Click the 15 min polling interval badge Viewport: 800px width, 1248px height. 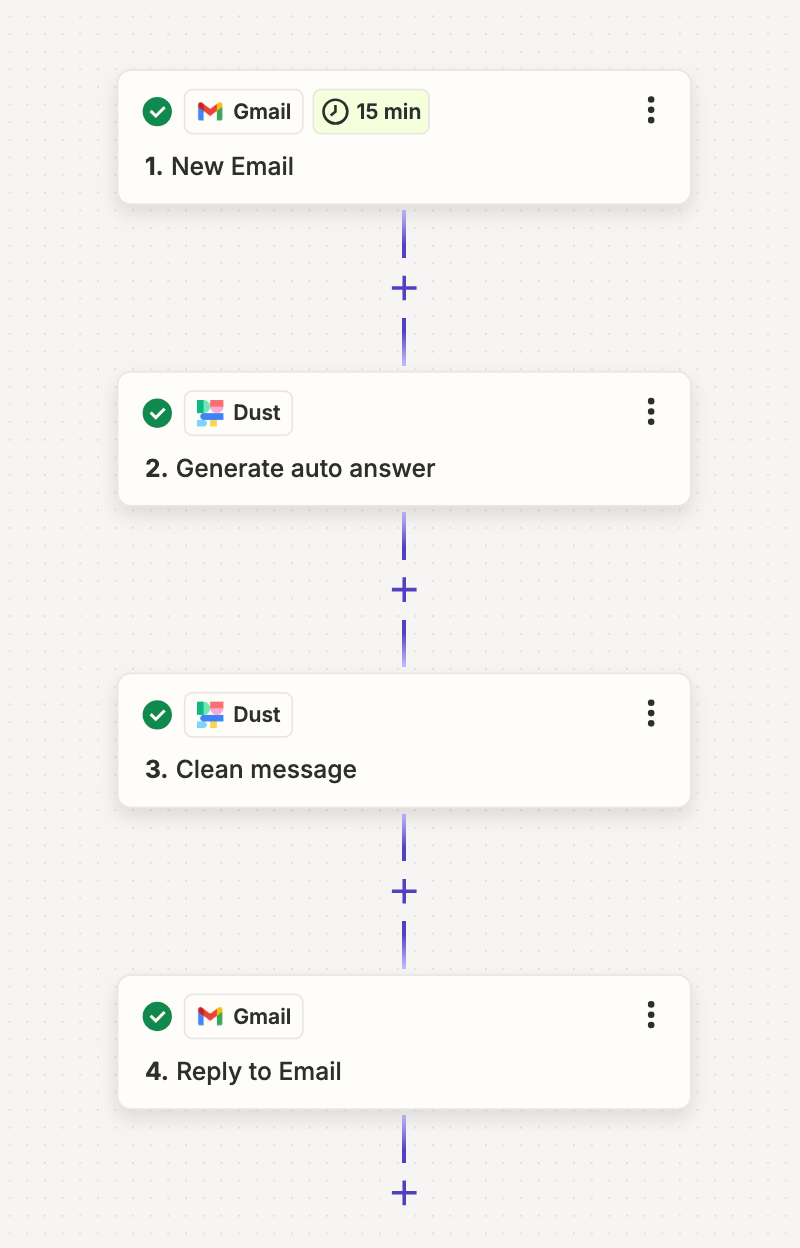[x=371, y=112]
